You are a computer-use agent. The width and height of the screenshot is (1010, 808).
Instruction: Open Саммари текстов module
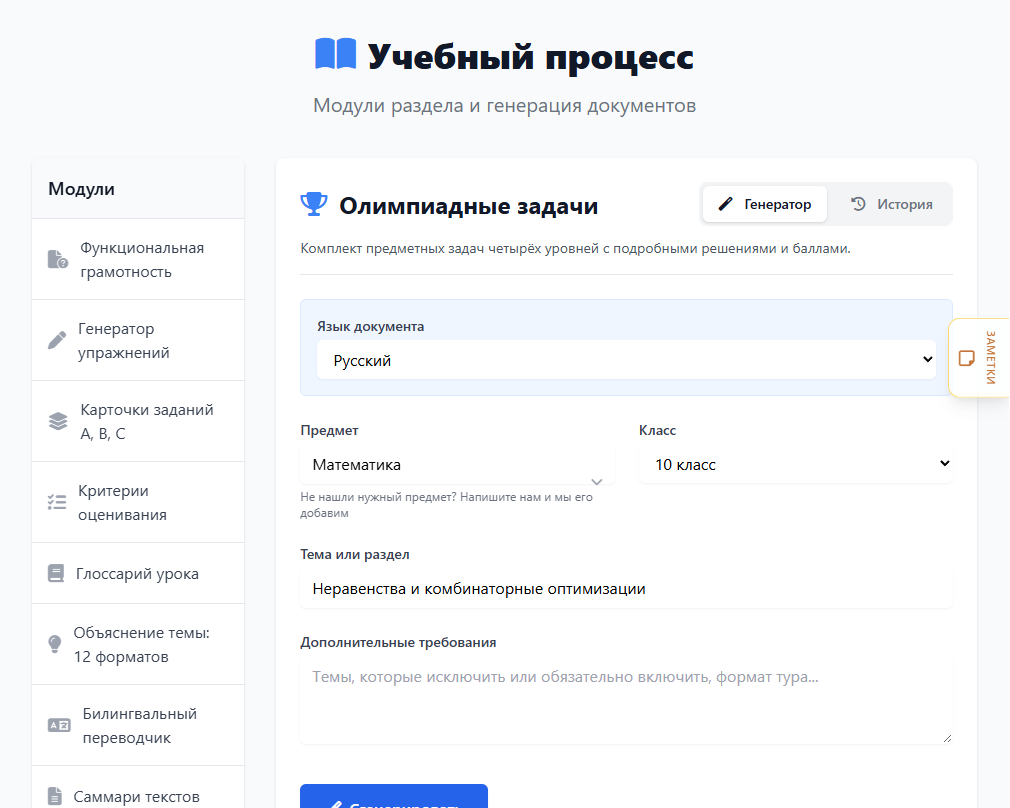pos(138,789)
